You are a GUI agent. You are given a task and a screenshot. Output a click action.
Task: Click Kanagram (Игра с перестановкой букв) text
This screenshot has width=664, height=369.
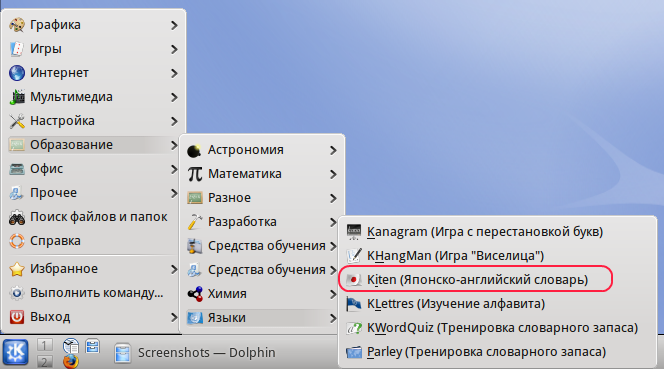485,232
